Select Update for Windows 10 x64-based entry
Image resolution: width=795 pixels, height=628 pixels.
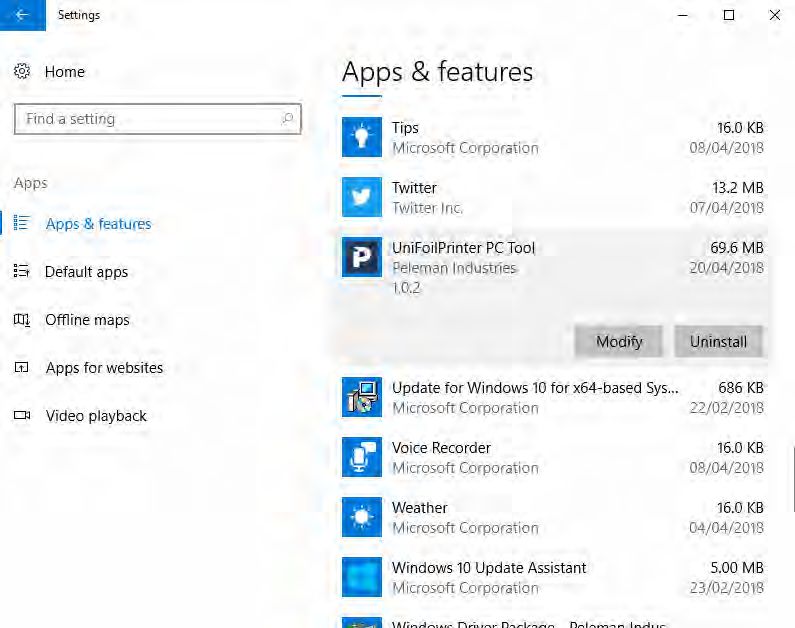(535, 388)
